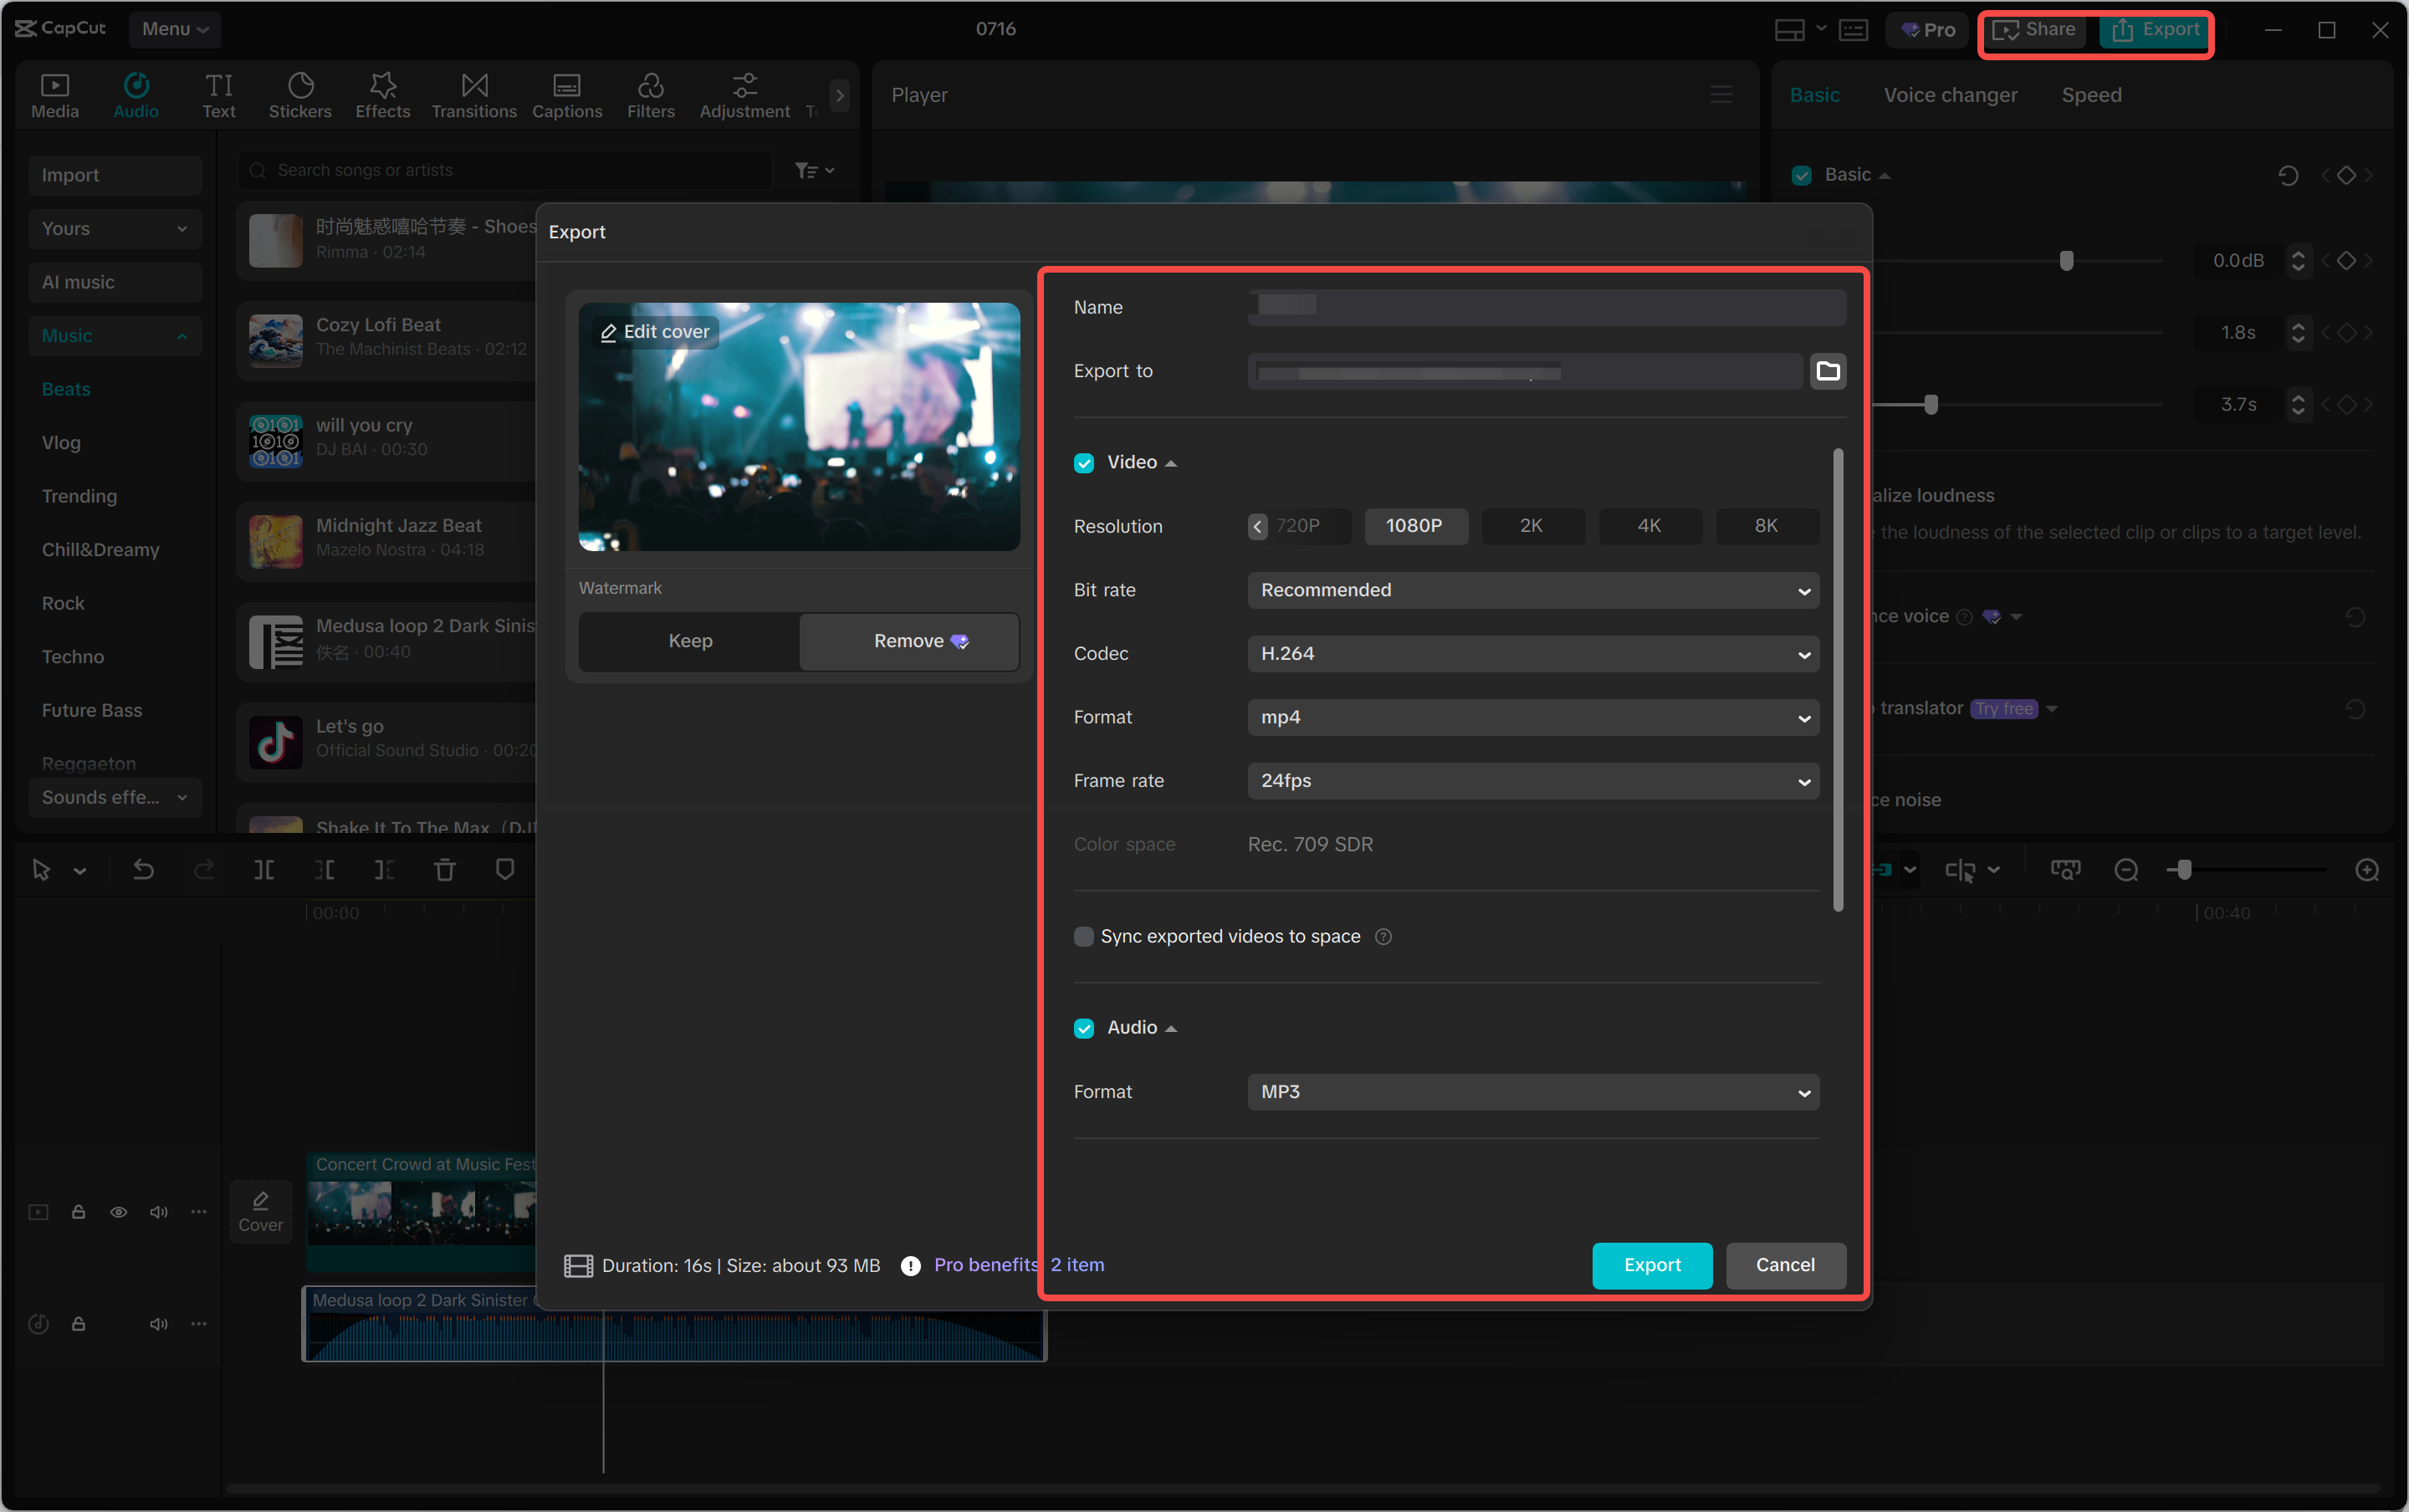Switch to the Stickers panel
The image size is (2409, 1512).
[x=300, y=94]
